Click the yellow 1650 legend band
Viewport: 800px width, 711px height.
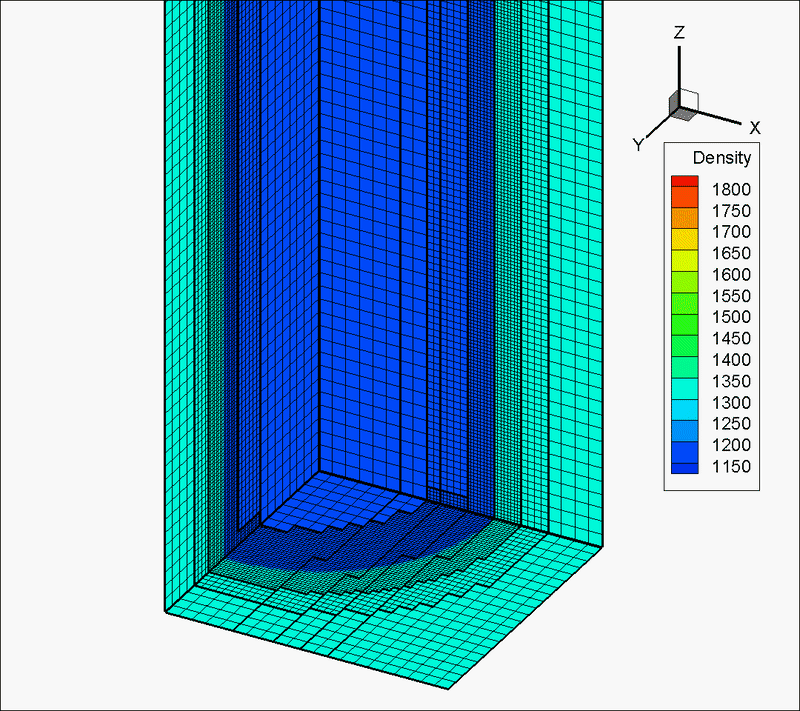(684, 240)
